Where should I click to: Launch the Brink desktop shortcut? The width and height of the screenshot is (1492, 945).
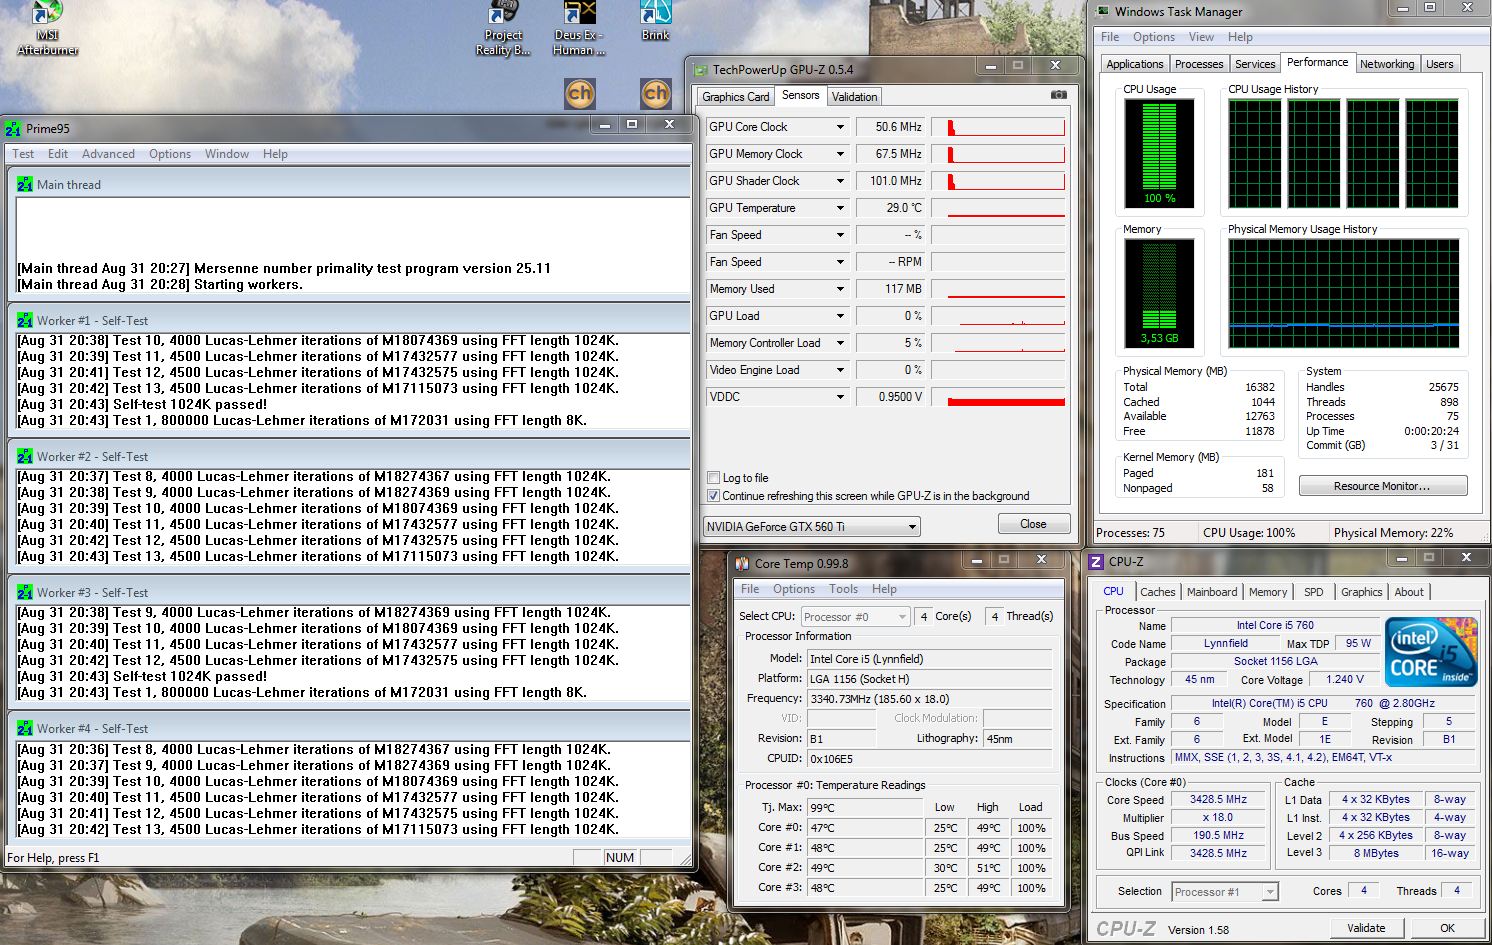pos(655,22)
